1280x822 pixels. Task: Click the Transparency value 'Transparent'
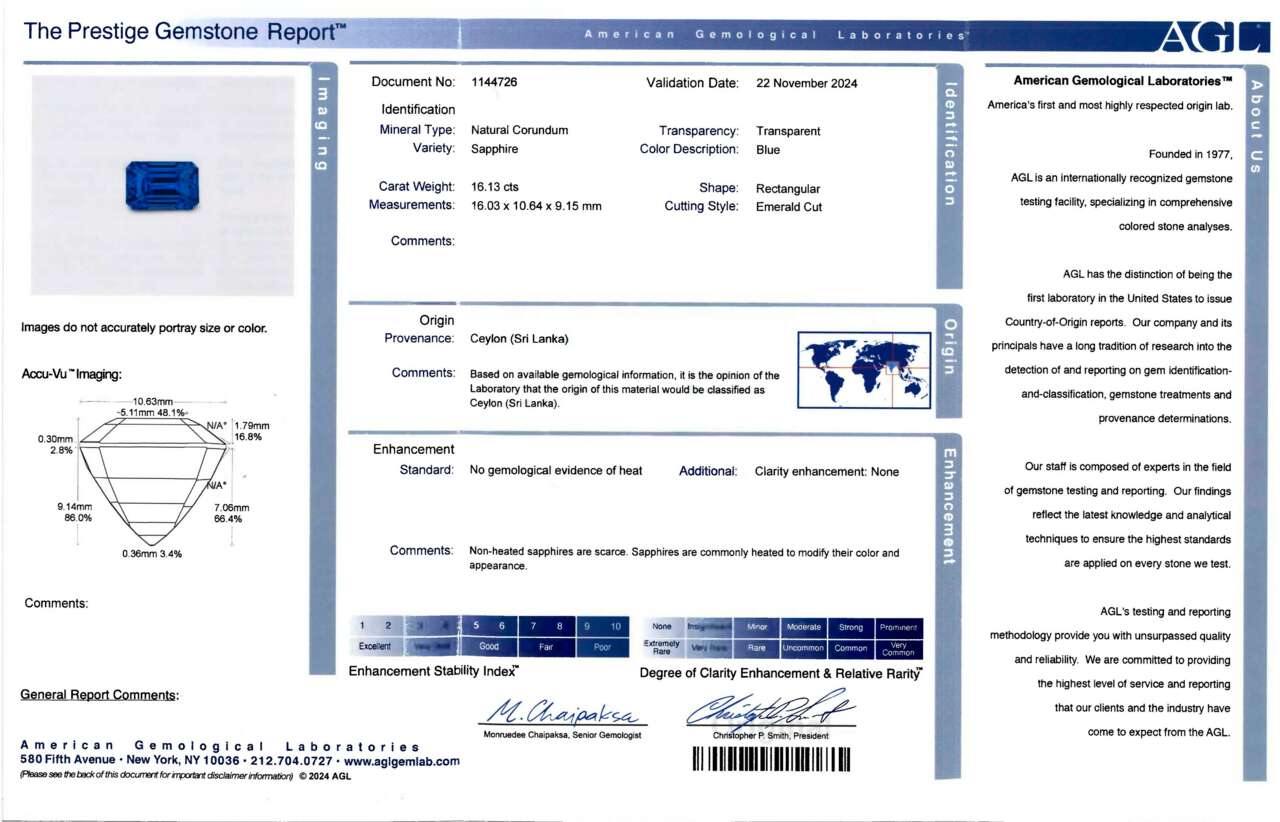(x=788, y=131)
